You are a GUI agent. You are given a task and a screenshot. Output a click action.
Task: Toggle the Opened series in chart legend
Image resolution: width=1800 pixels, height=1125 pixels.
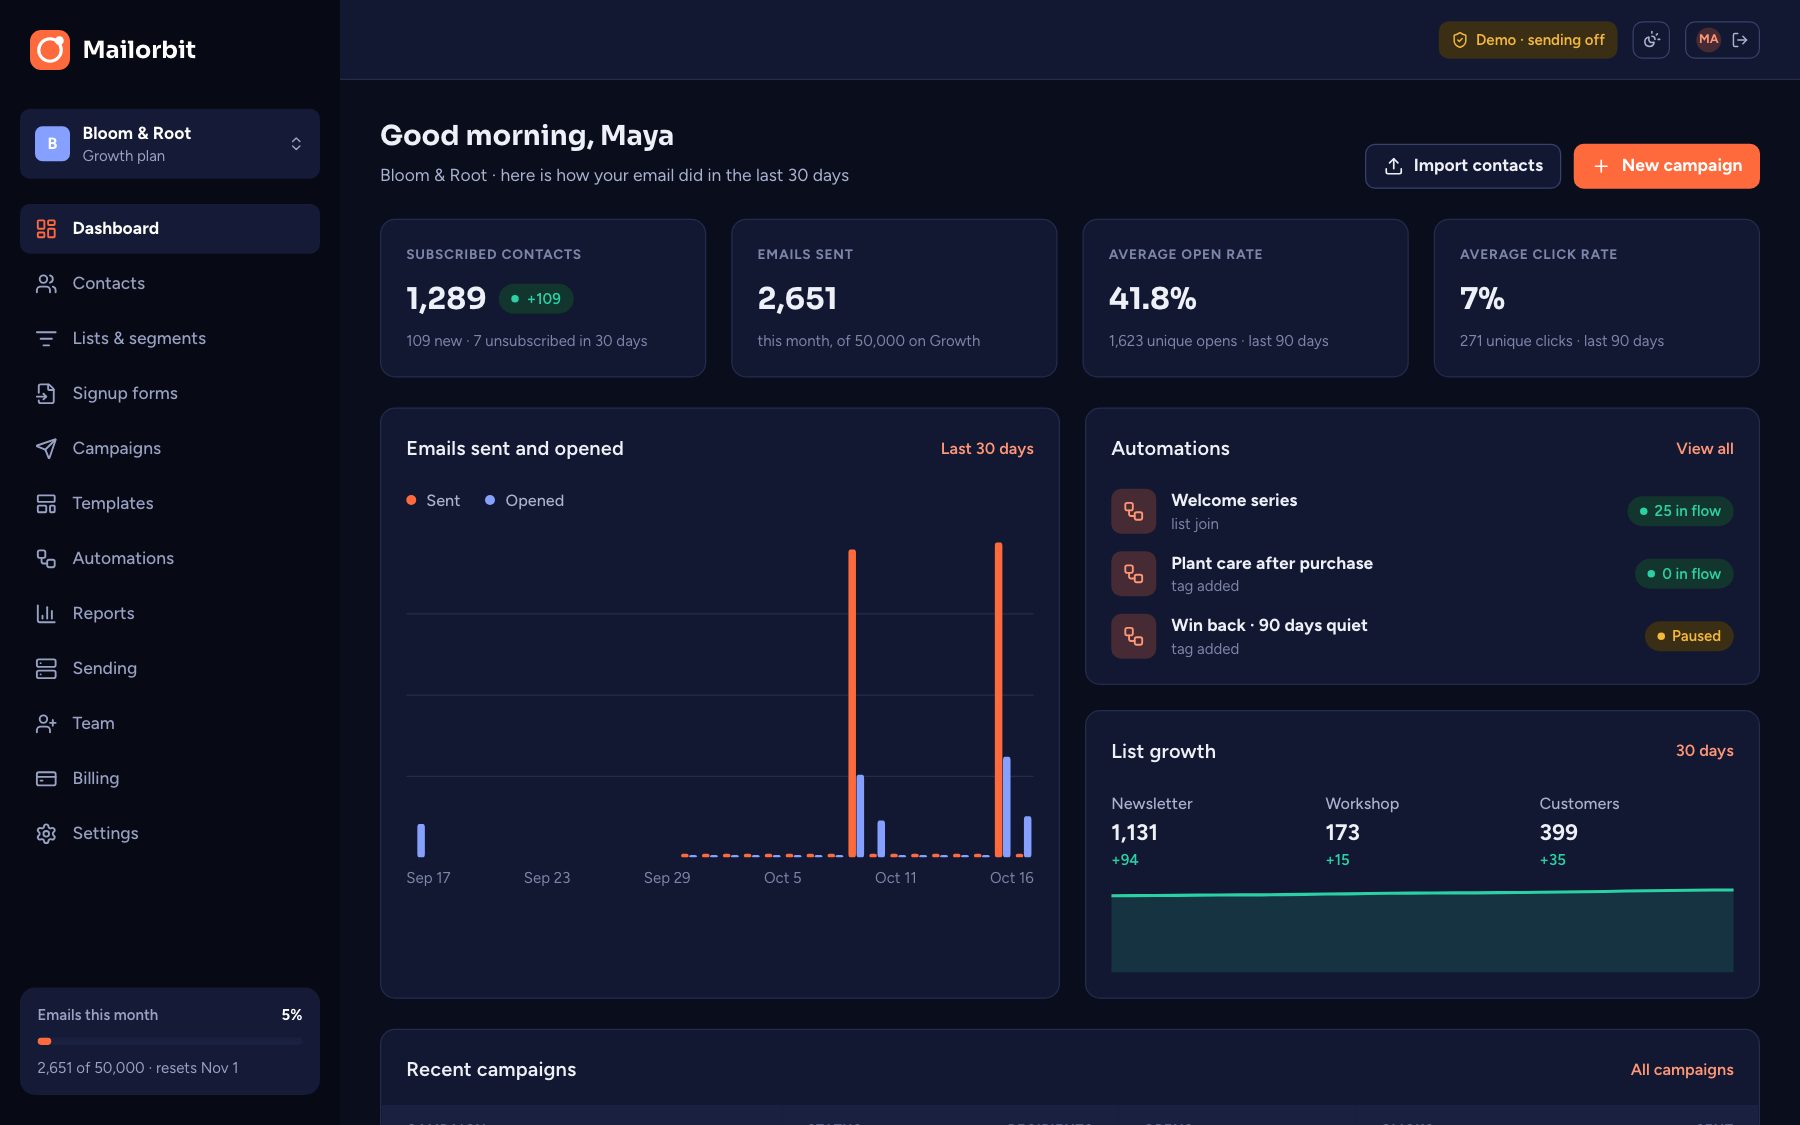tap(524, 501)
